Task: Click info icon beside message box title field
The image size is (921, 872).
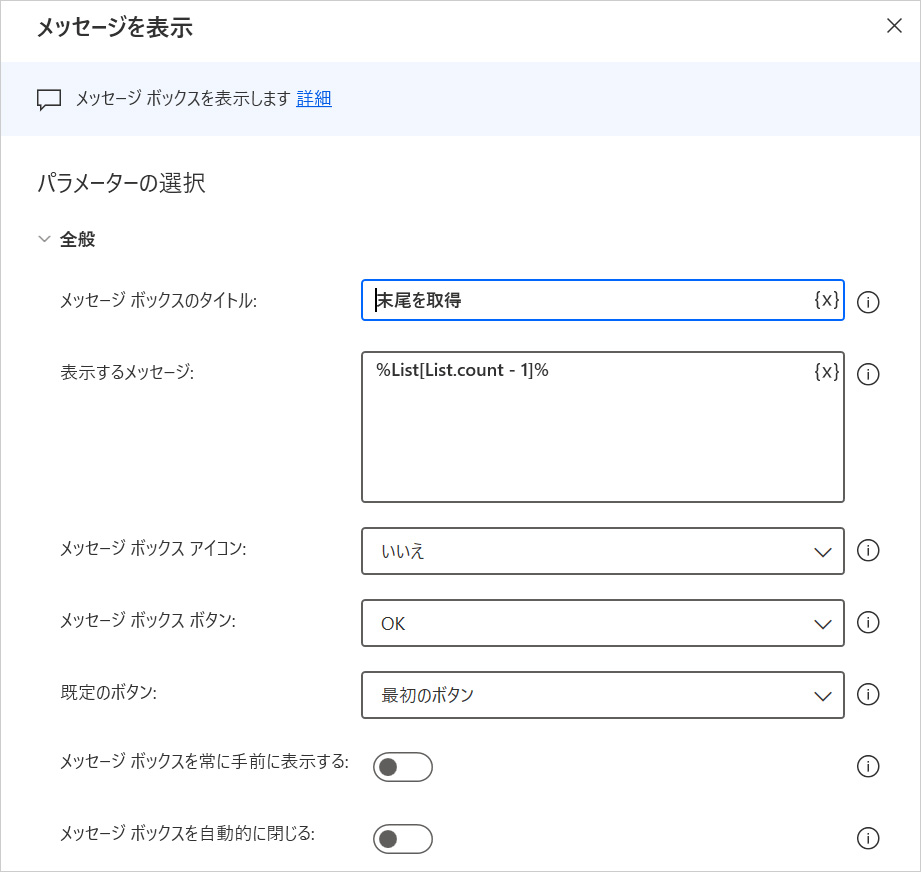Action: [868, 302]
